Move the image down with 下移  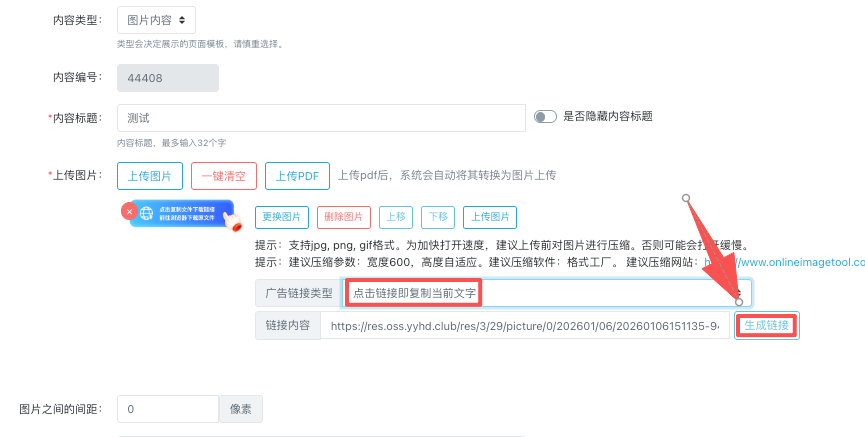pyautogui.click(x=437, y=217)
